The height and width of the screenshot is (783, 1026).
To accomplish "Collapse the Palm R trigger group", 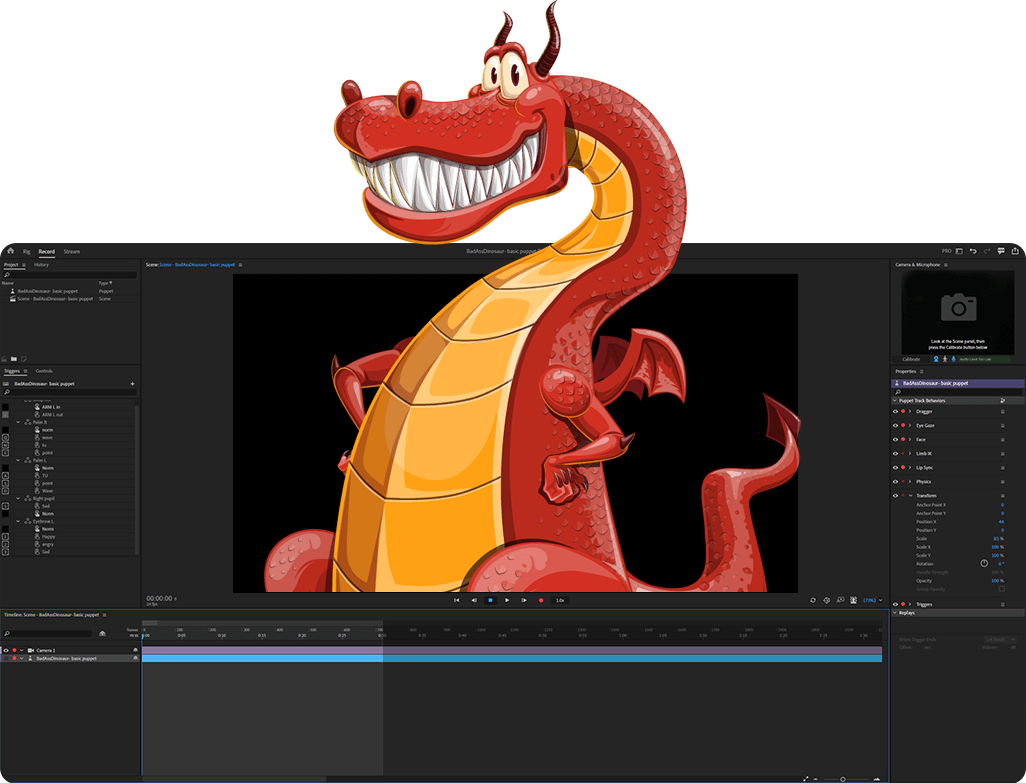I will (18, 422).
